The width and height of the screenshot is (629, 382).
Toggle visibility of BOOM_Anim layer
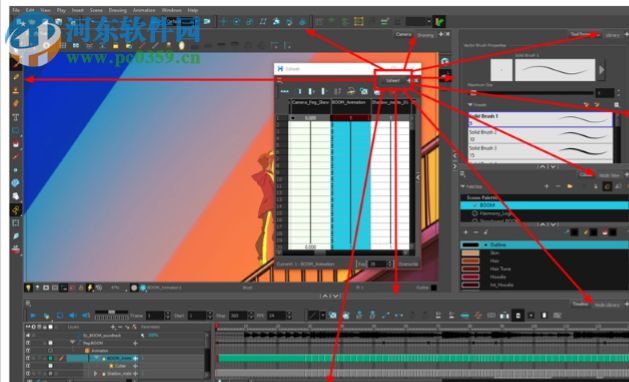(x=28, y=358)
